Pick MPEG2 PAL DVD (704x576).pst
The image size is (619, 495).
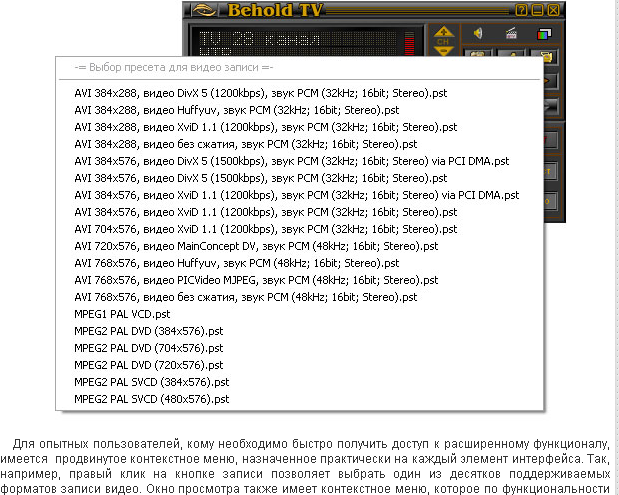tap(148, 348)
